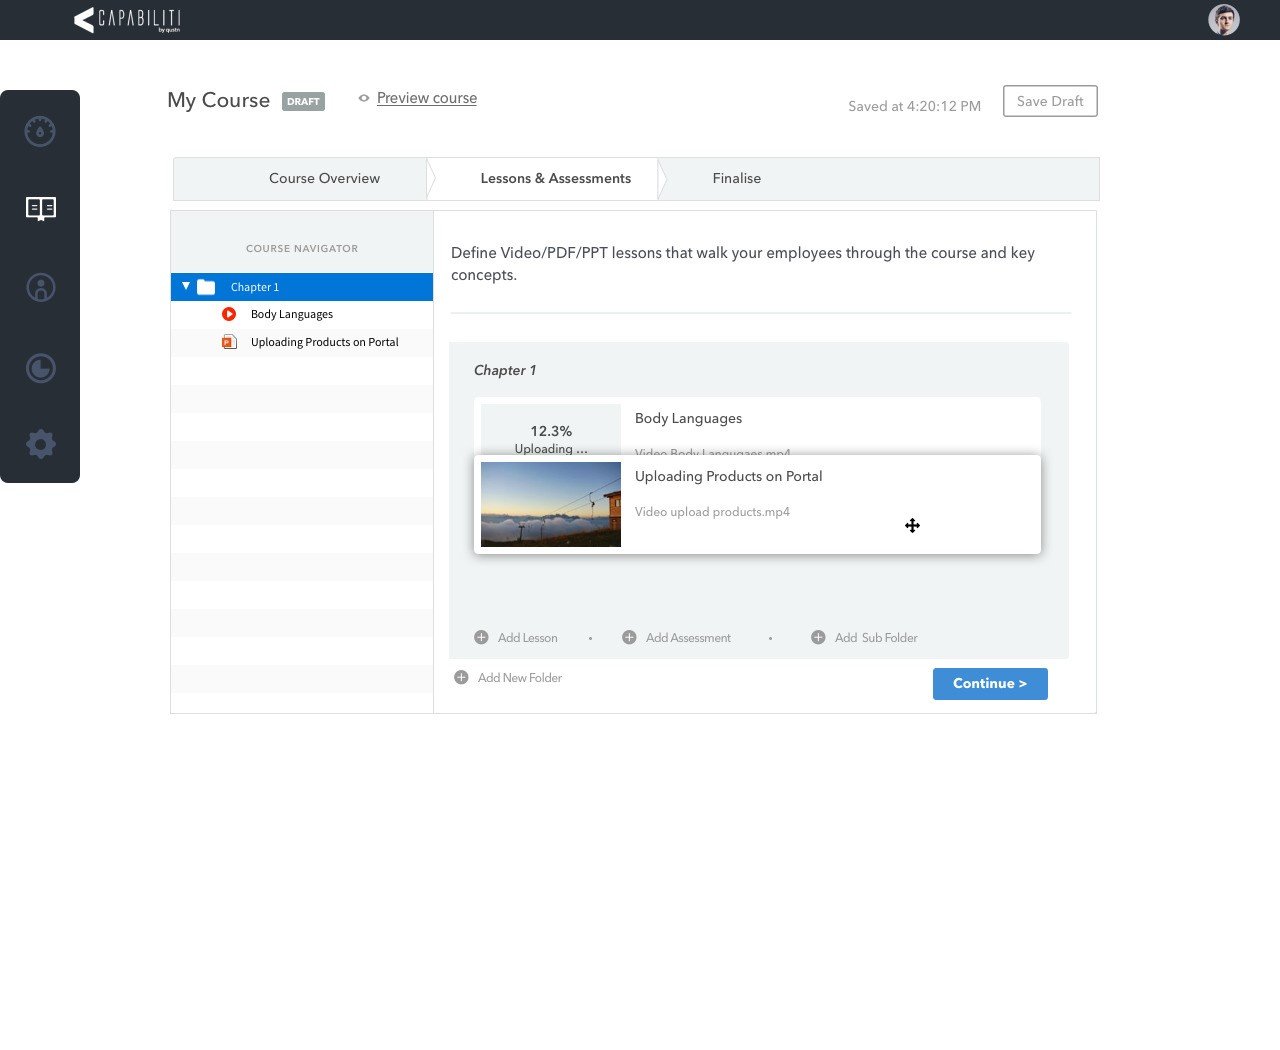This screenshot has width=1280, height=1050.
Task: Click the Chapter 1 heading in lesson panel
Action: 505,370
